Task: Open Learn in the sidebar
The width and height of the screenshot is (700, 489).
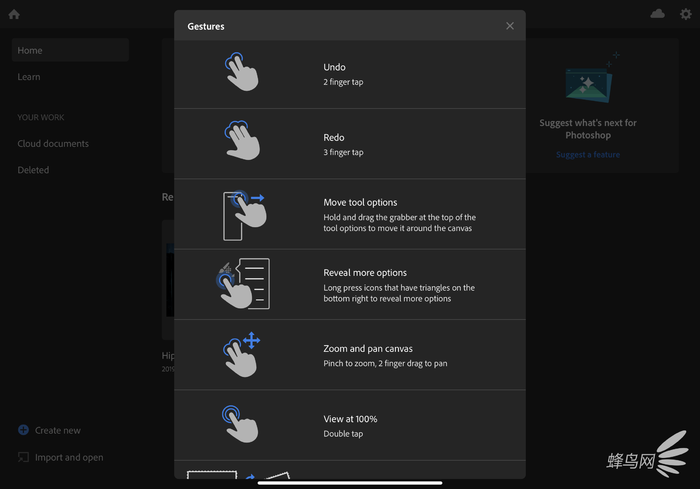Action: click(x=29, y=77)
